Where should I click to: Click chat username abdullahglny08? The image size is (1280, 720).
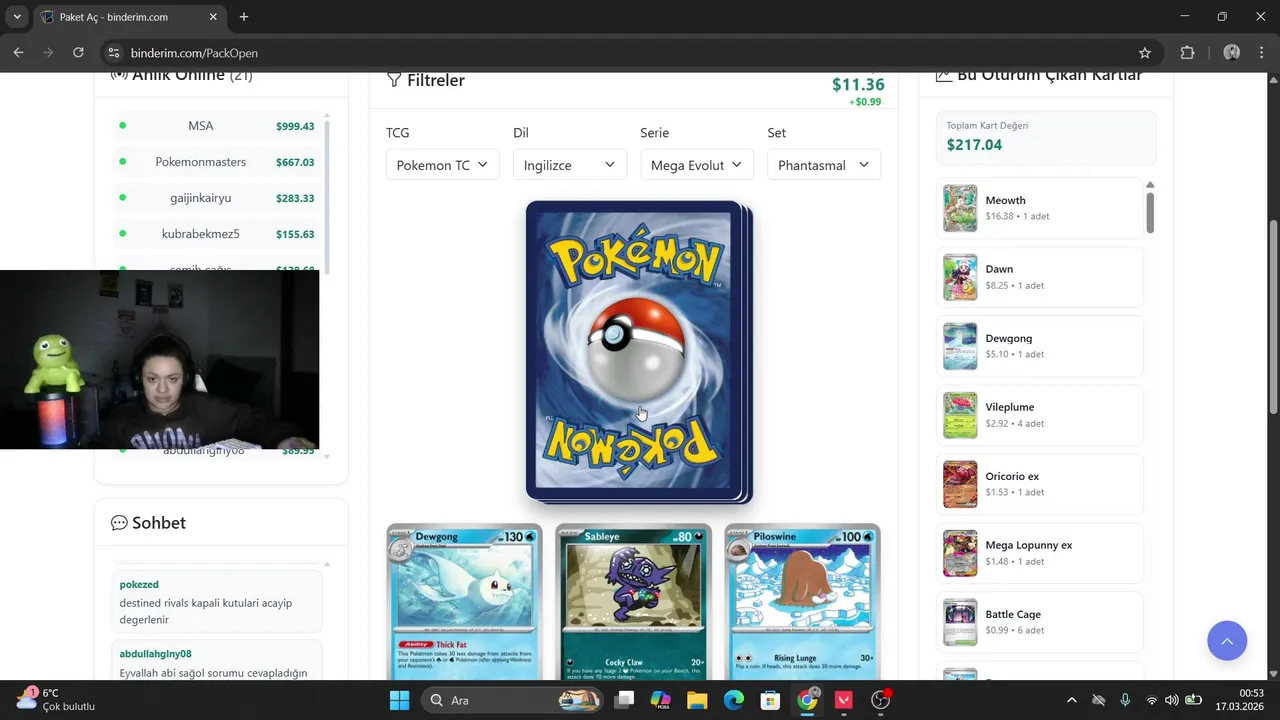(x=155, y=653)
